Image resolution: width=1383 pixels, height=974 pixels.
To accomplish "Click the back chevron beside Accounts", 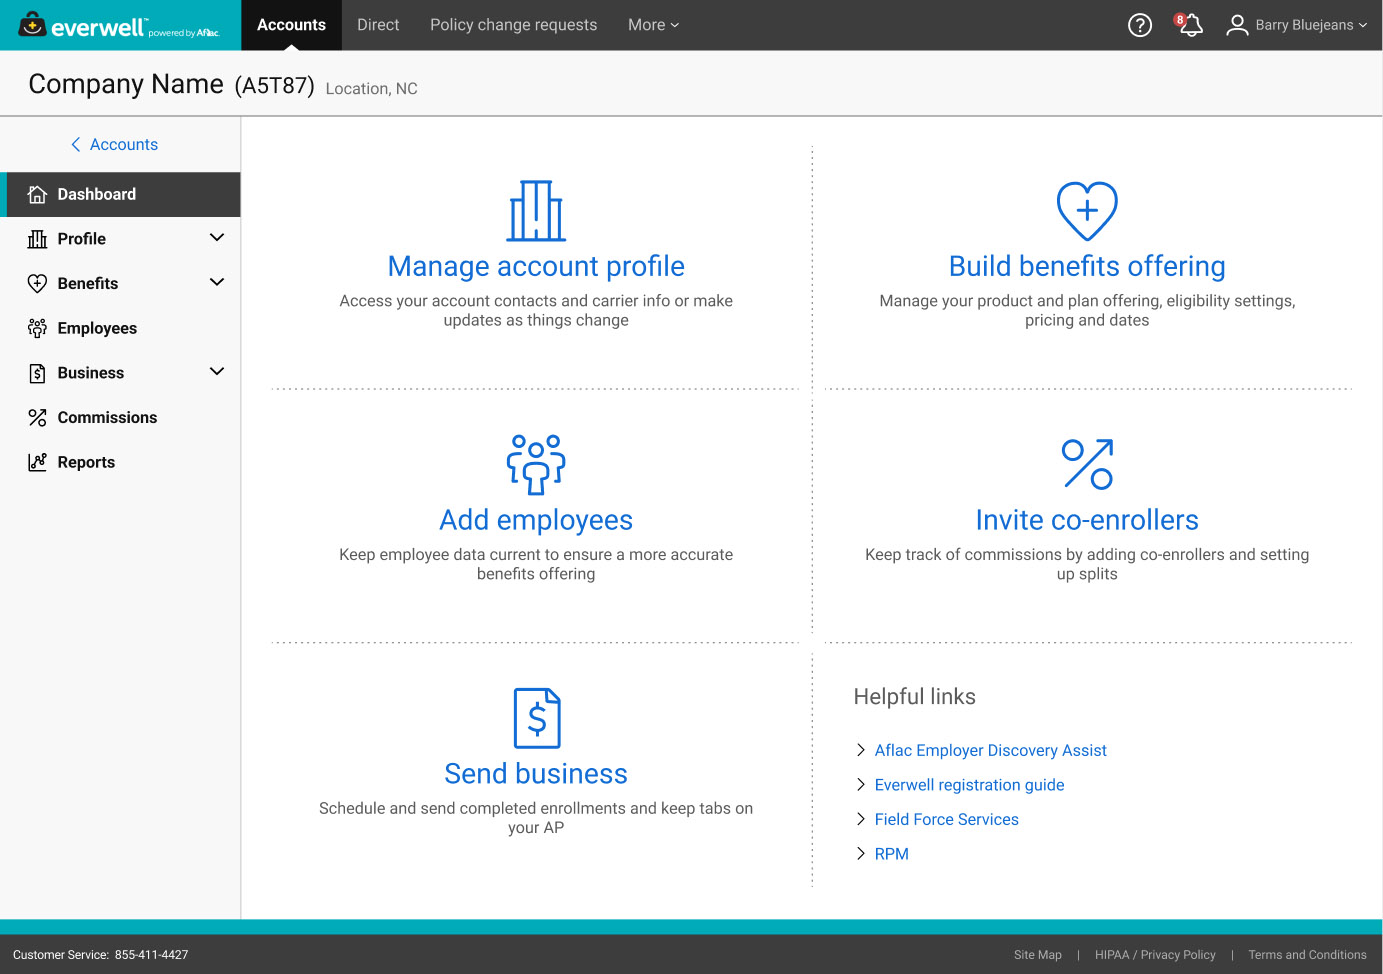I will click(x=75, y=144).
